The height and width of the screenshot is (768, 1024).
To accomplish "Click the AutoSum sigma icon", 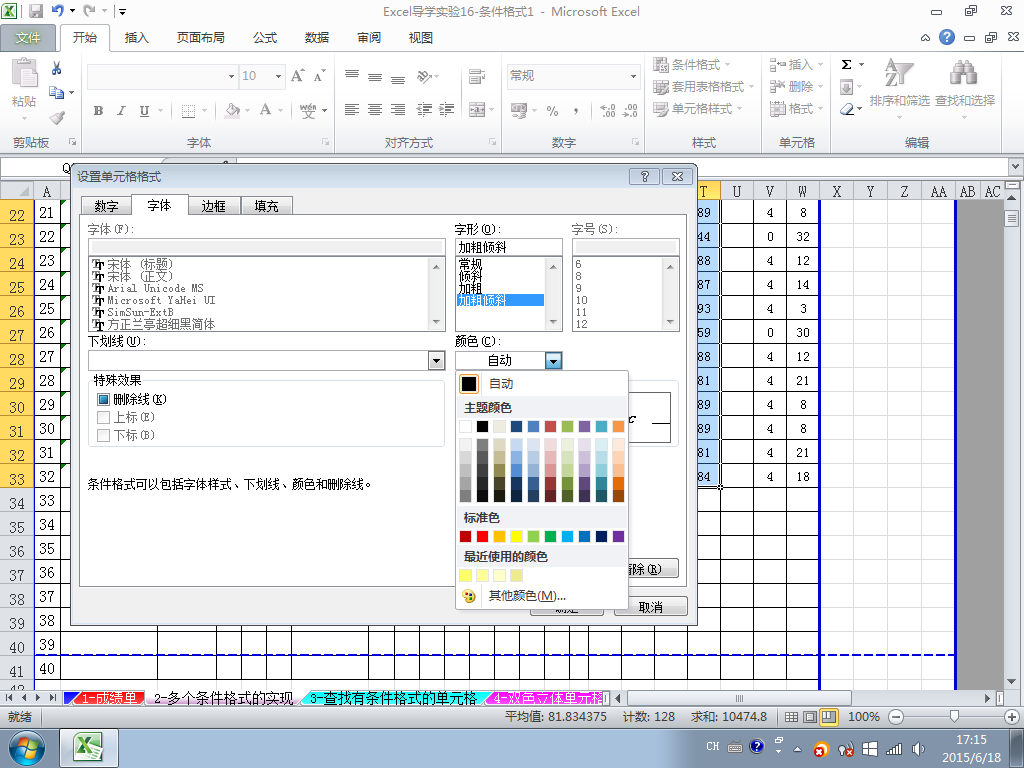I will pyautogui.click(x=846, y=65).
